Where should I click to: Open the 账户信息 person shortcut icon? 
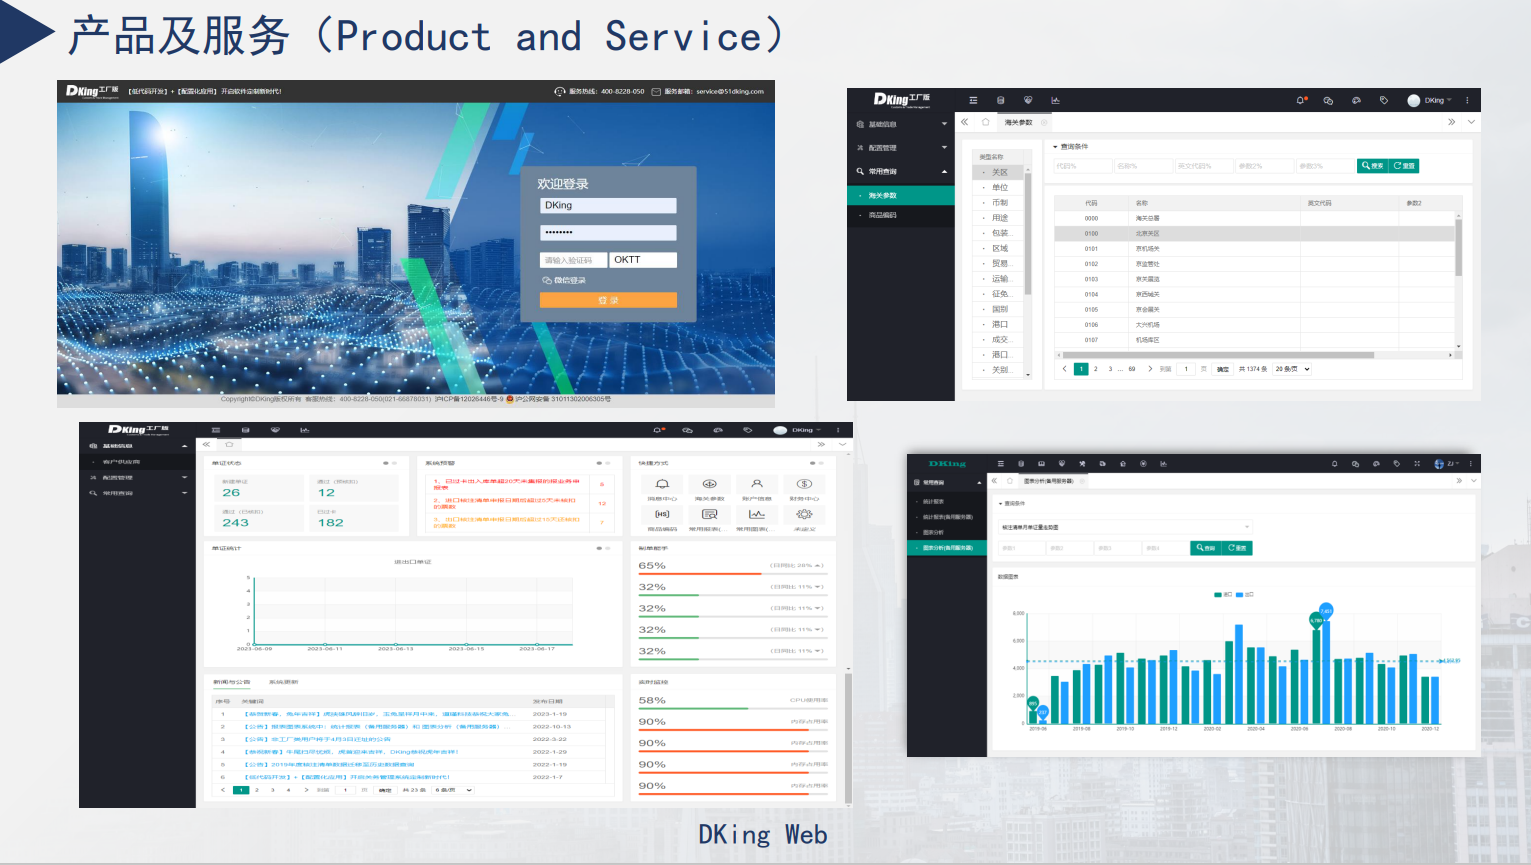point(757,485)
